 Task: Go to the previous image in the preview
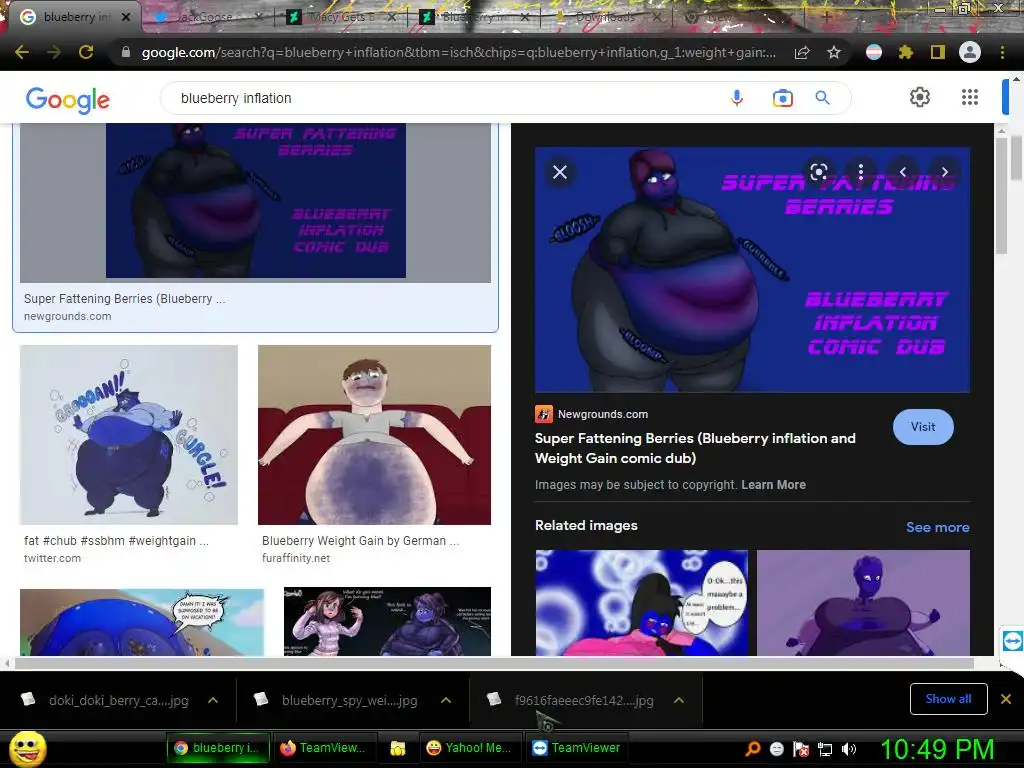(903, 172)
